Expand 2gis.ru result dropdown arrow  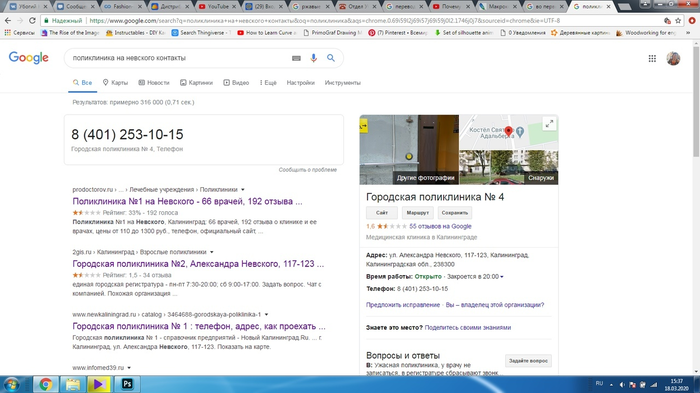[212, 252]
